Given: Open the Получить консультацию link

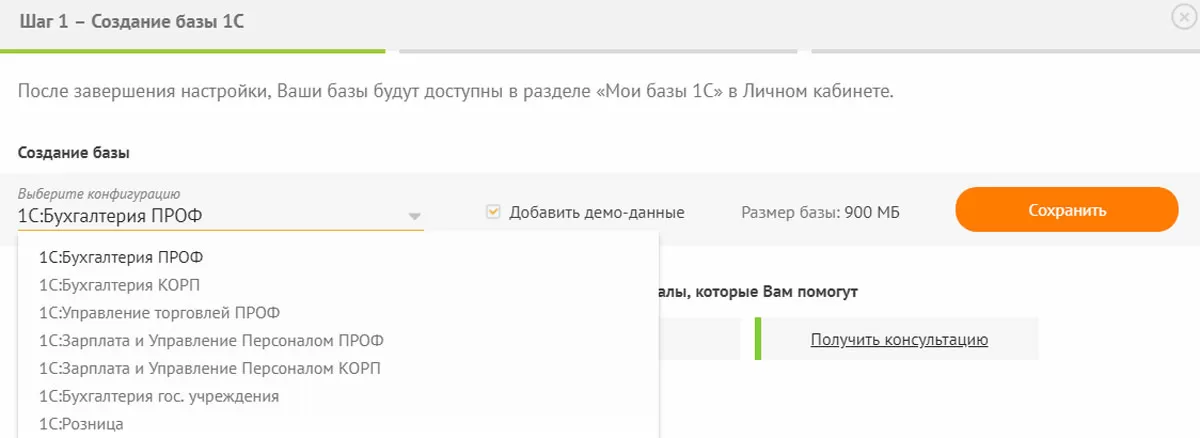Looking at the screenshot, I should 900,340.
